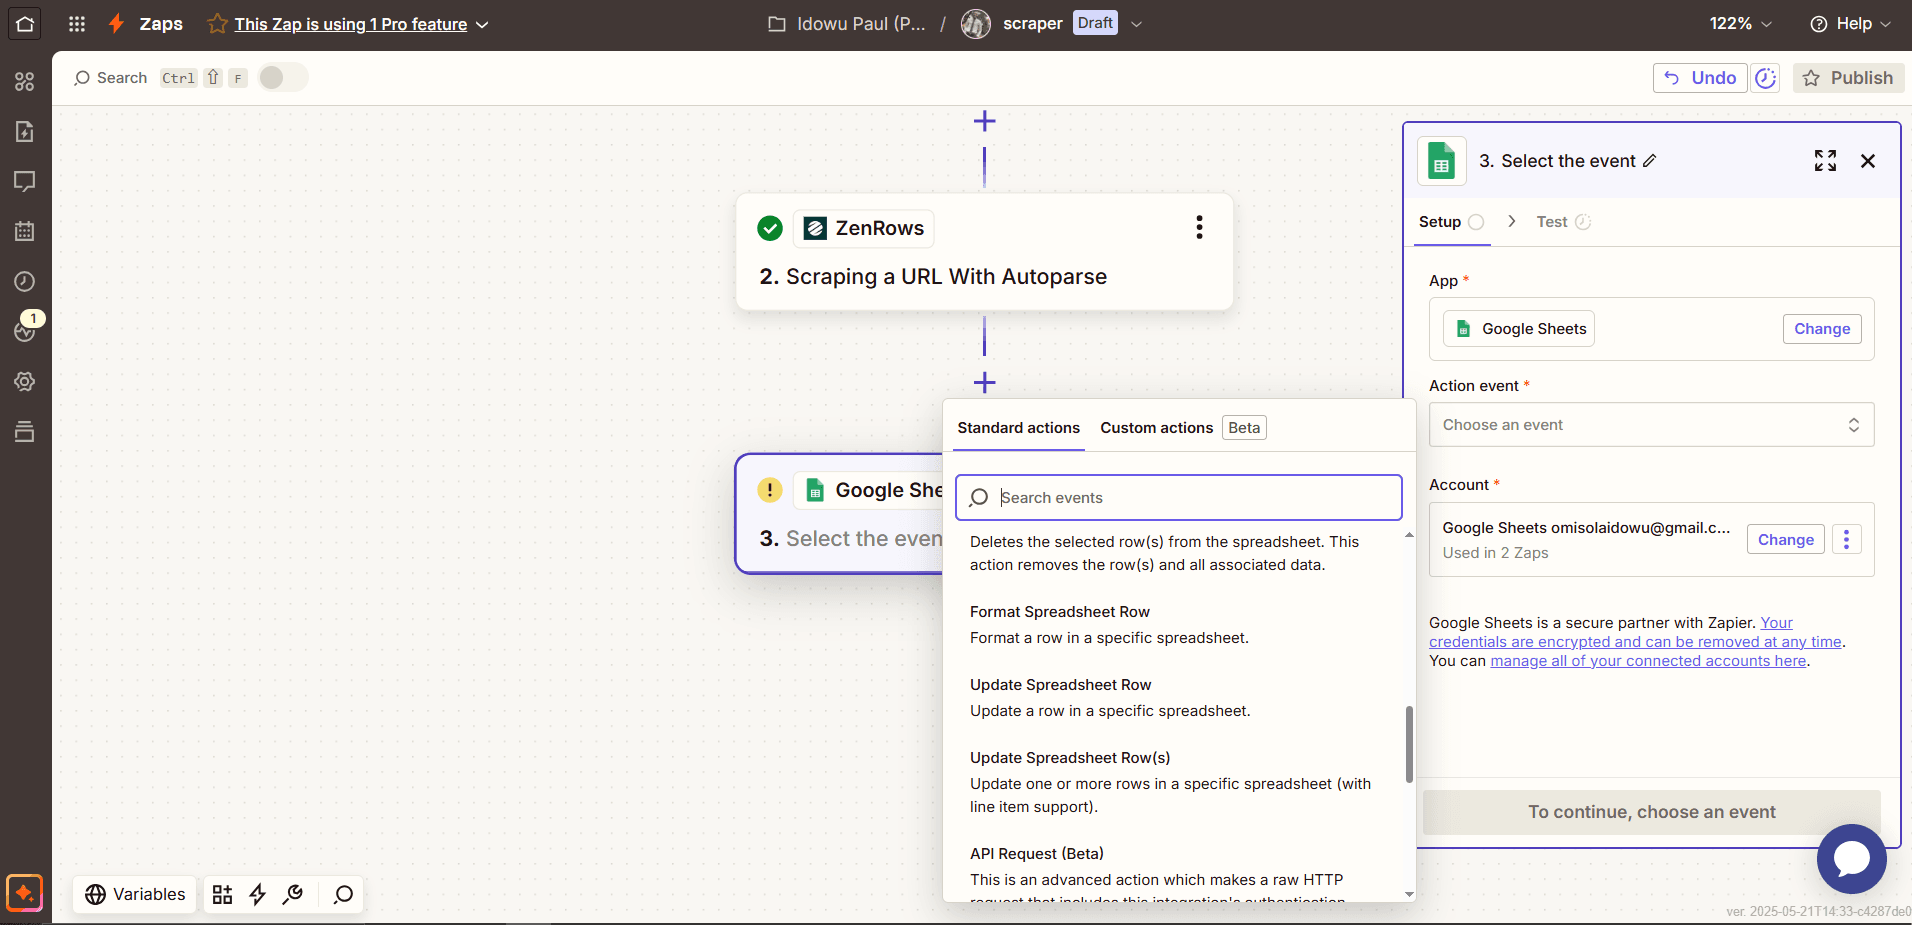
Task: Close the Select the event panel
Action: tap(1867, 161)
